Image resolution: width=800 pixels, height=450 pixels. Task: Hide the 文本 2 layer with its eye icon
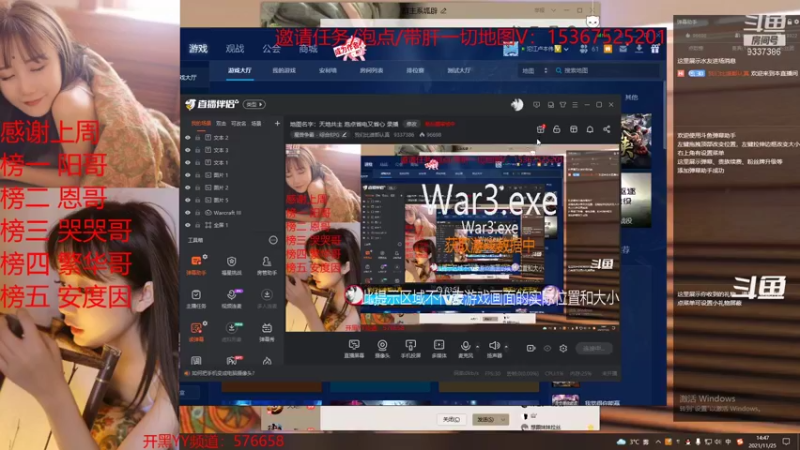(x=188, y=138)
